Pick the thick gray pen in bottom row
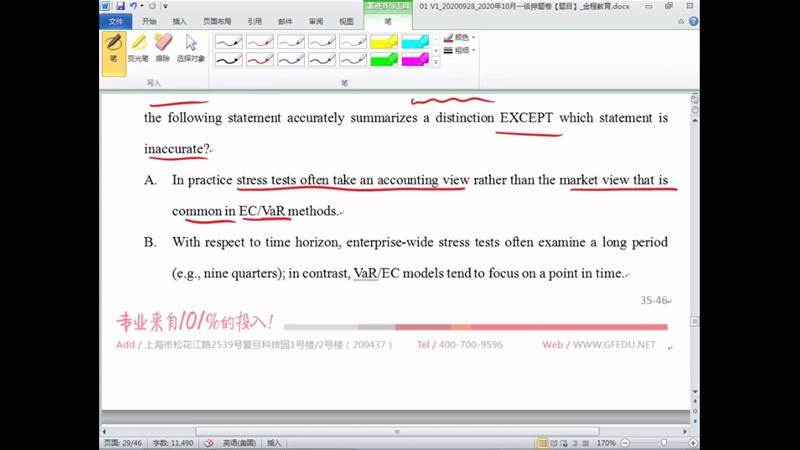This screenshot has height=450, width=800. (353, 60)
